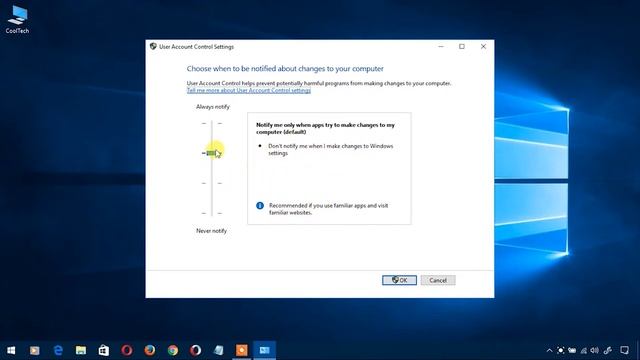Confirm settings with the OK button

tap(399, 280)
